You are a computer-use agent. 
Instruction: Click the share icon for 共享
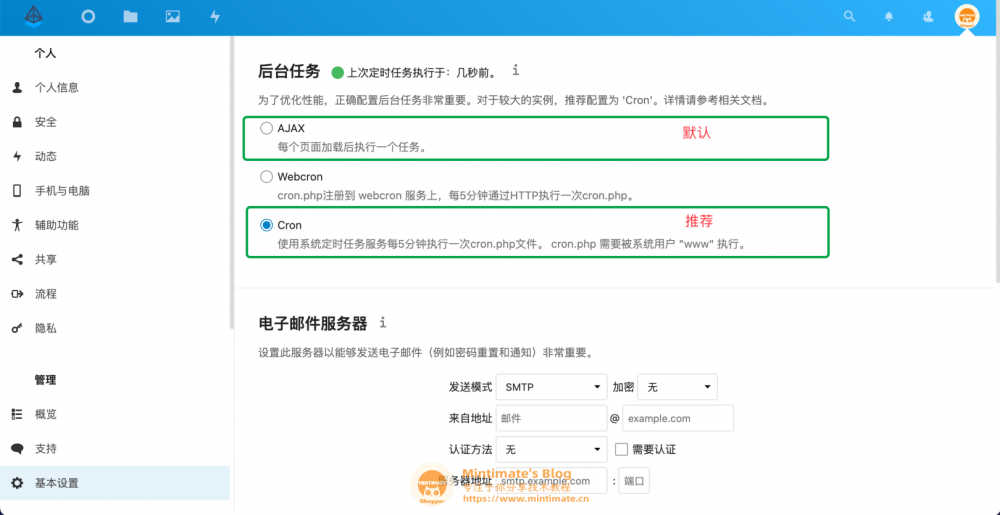click(17, 259)
